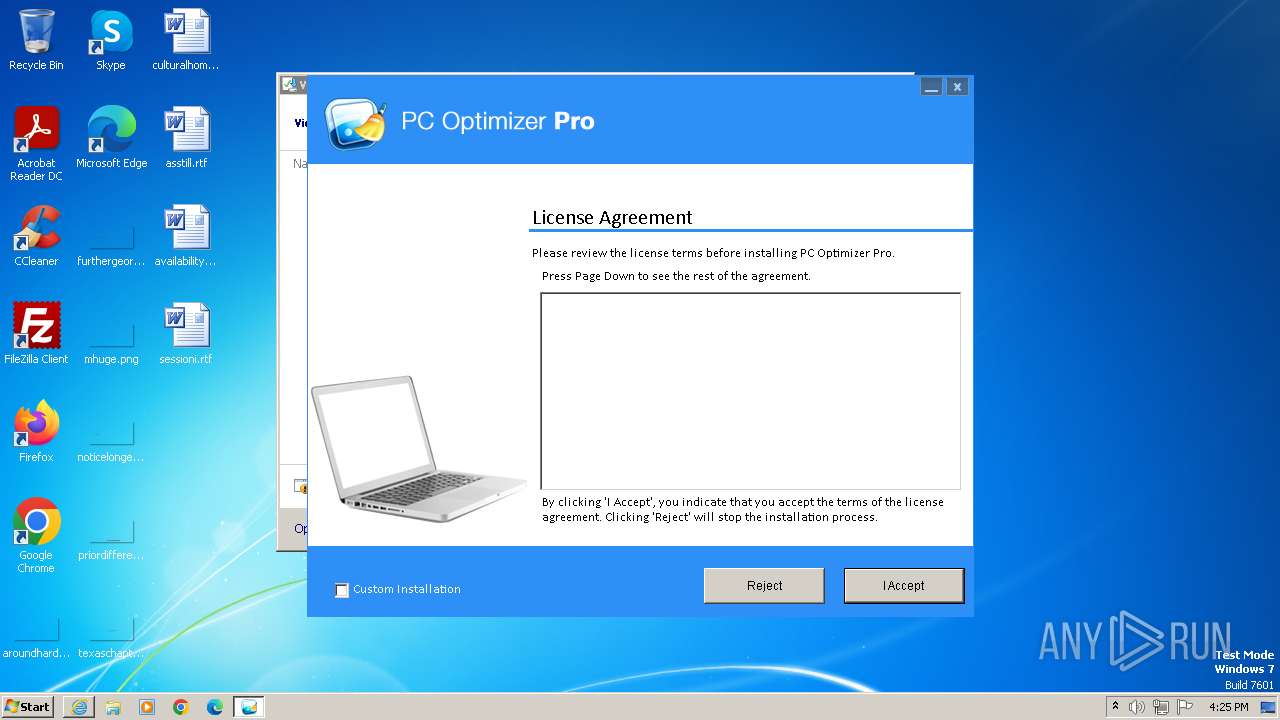This screenshot has height=720, width=1280.
Task: Open Internet Explorer from the taskbar
Action: tap(79, 707)
